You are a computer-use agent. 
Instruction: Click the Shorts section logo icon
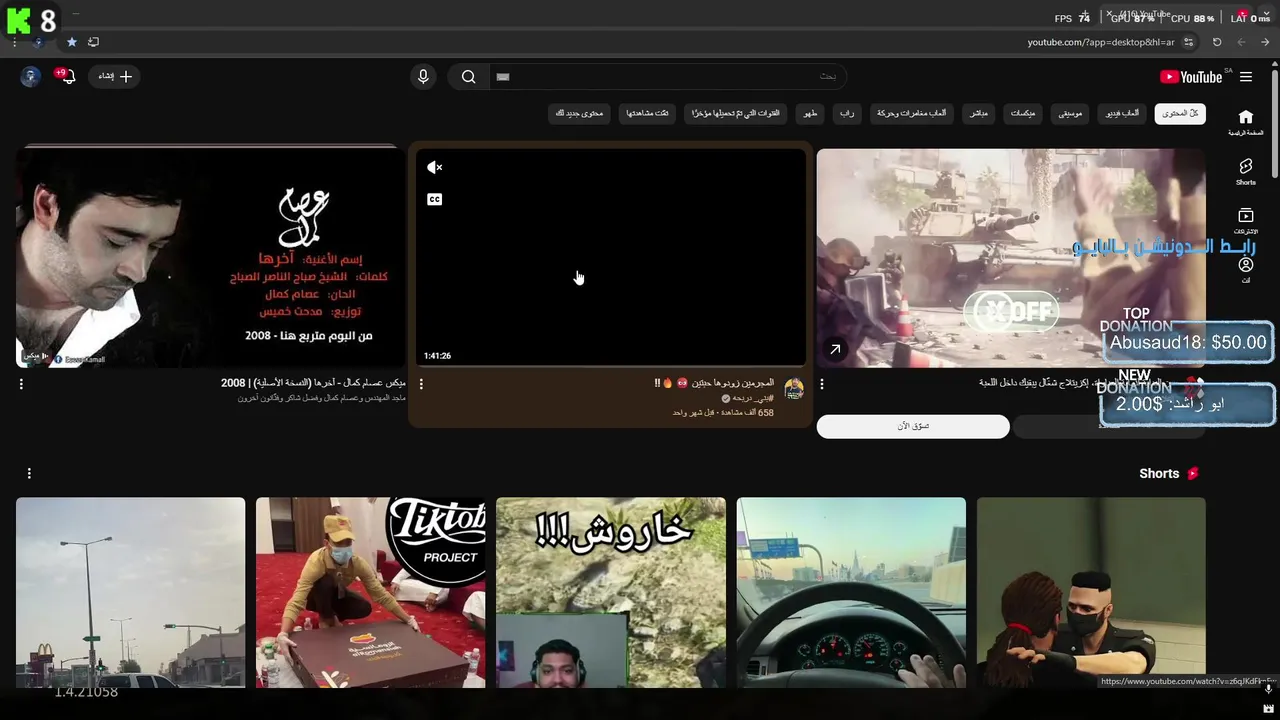(x=1192, y=473)
